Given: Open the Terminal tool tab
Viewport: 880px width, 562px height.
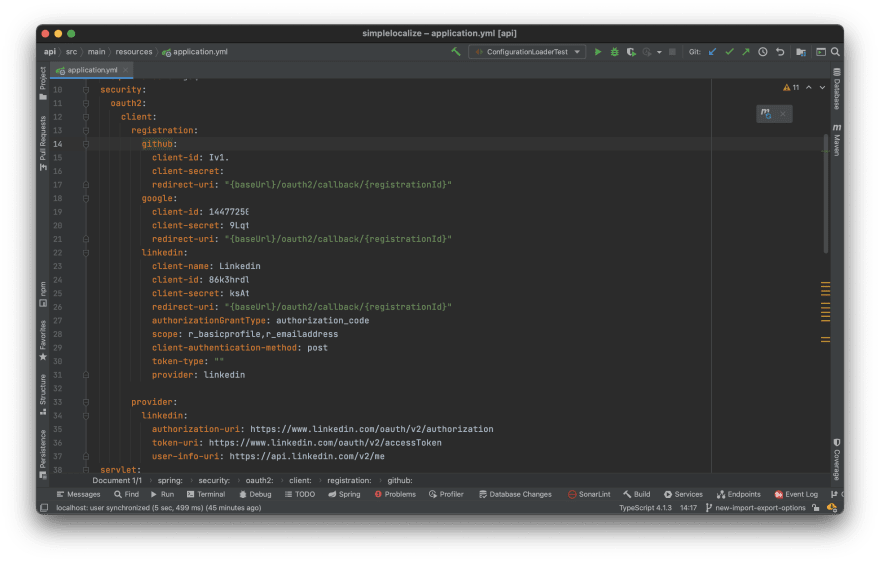Looking at the screenshot, I should pyautogui.click(x=206, y=495).
